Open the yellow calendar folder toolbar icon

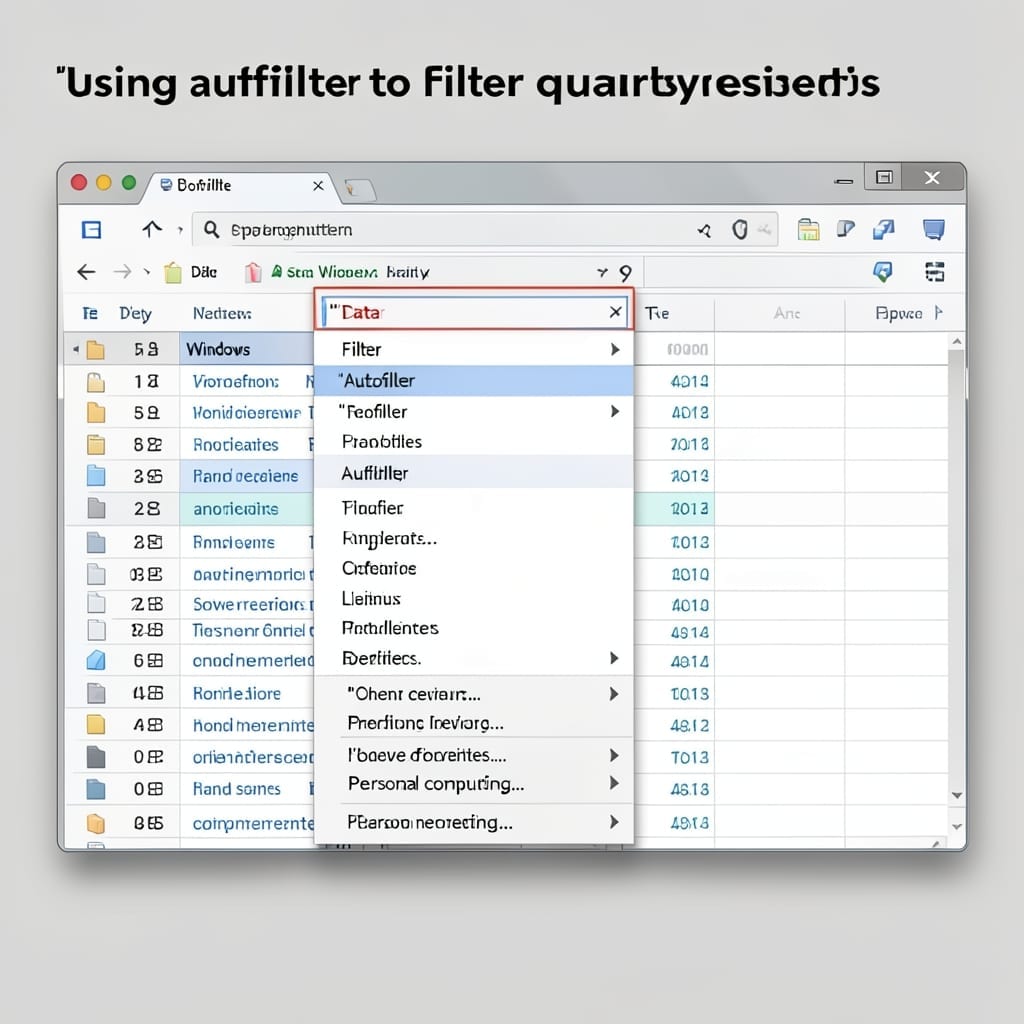coord(808,229)
